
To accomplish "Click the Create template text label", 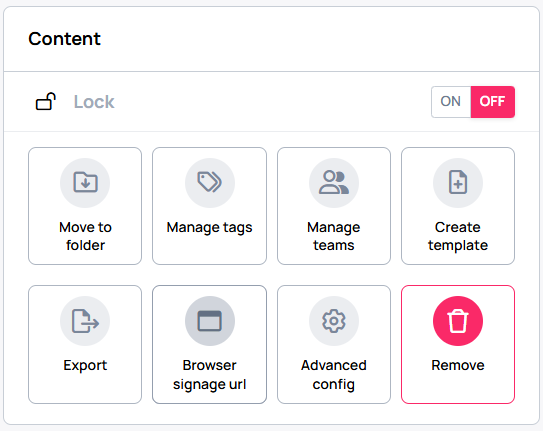I will (458, 236).
